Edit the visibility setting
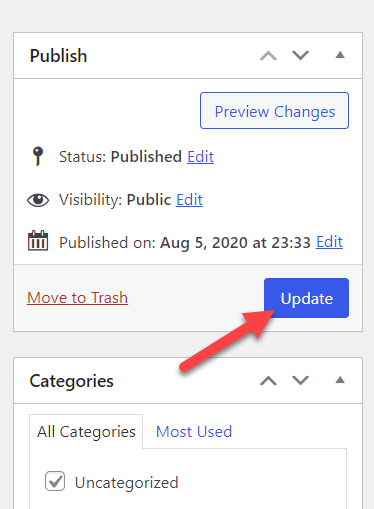The image size is (374, 509). [189, 200]
